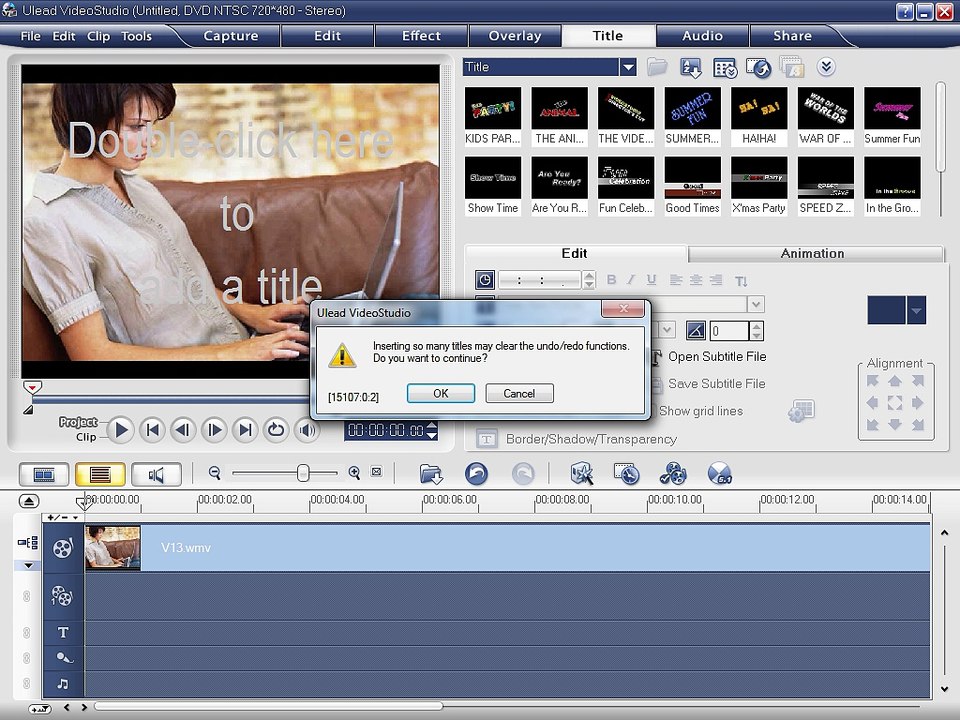This screenshot has width=960, height=720.
Task: Click Open Subtitle File
Action: (x=717, y=356)
